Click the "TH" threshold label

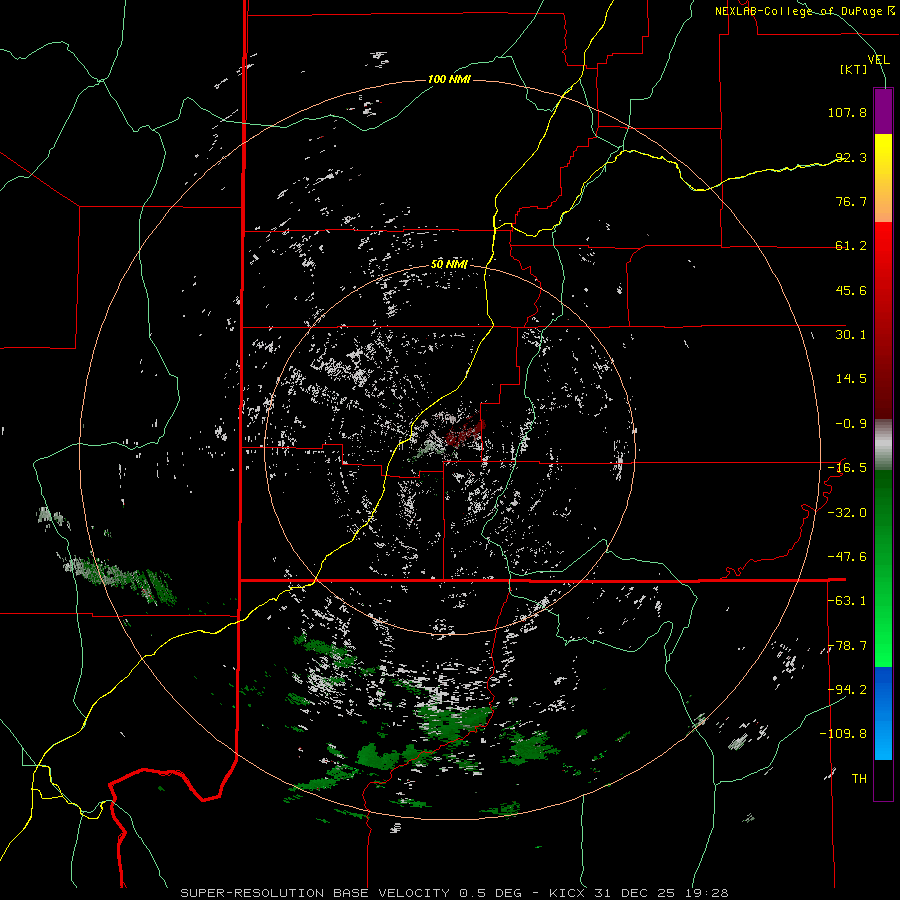pyautogui.click(x=859, y=779)
